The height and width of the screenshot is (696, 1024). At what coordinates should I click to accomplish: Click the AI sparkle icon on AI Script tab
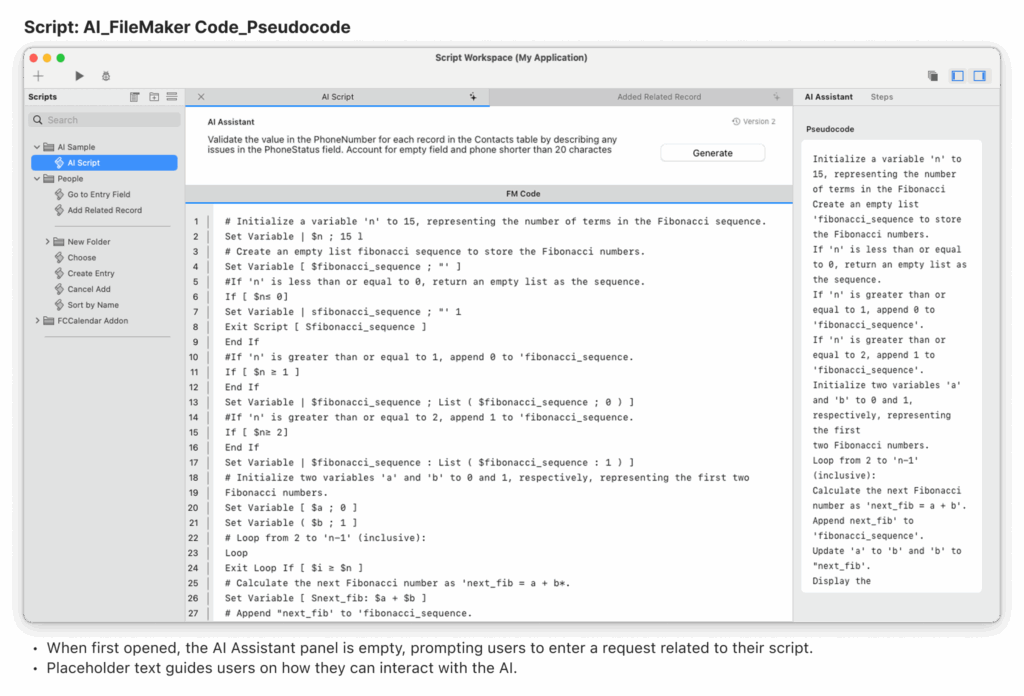click(473, 97)
